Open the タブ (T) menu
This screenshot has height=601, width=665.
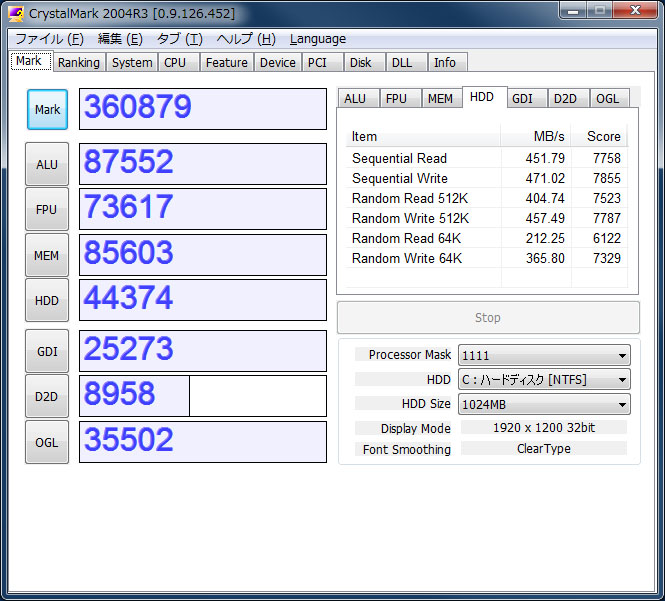coord(180,39)
